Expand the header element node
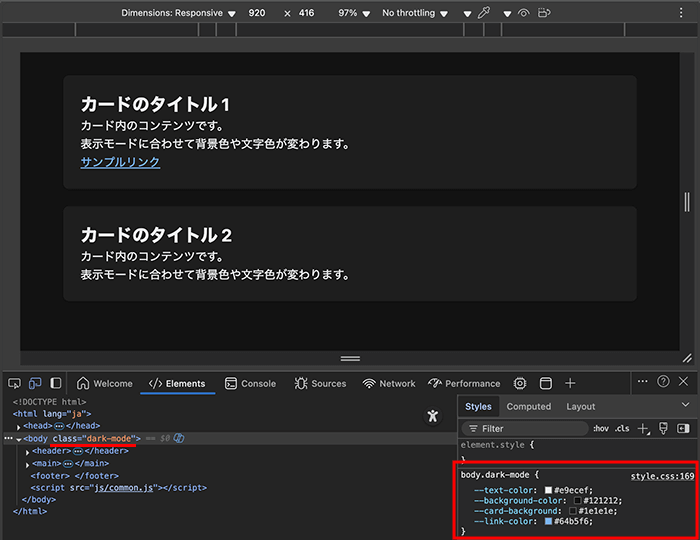The width and height of the screenshot is (700, 540). 28,452
